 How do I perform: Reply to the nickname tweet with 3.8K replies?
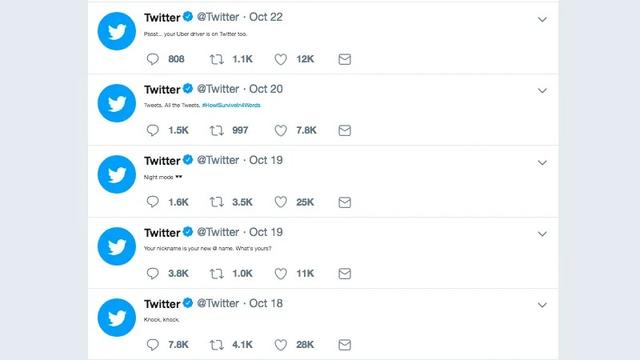point(153,273)
